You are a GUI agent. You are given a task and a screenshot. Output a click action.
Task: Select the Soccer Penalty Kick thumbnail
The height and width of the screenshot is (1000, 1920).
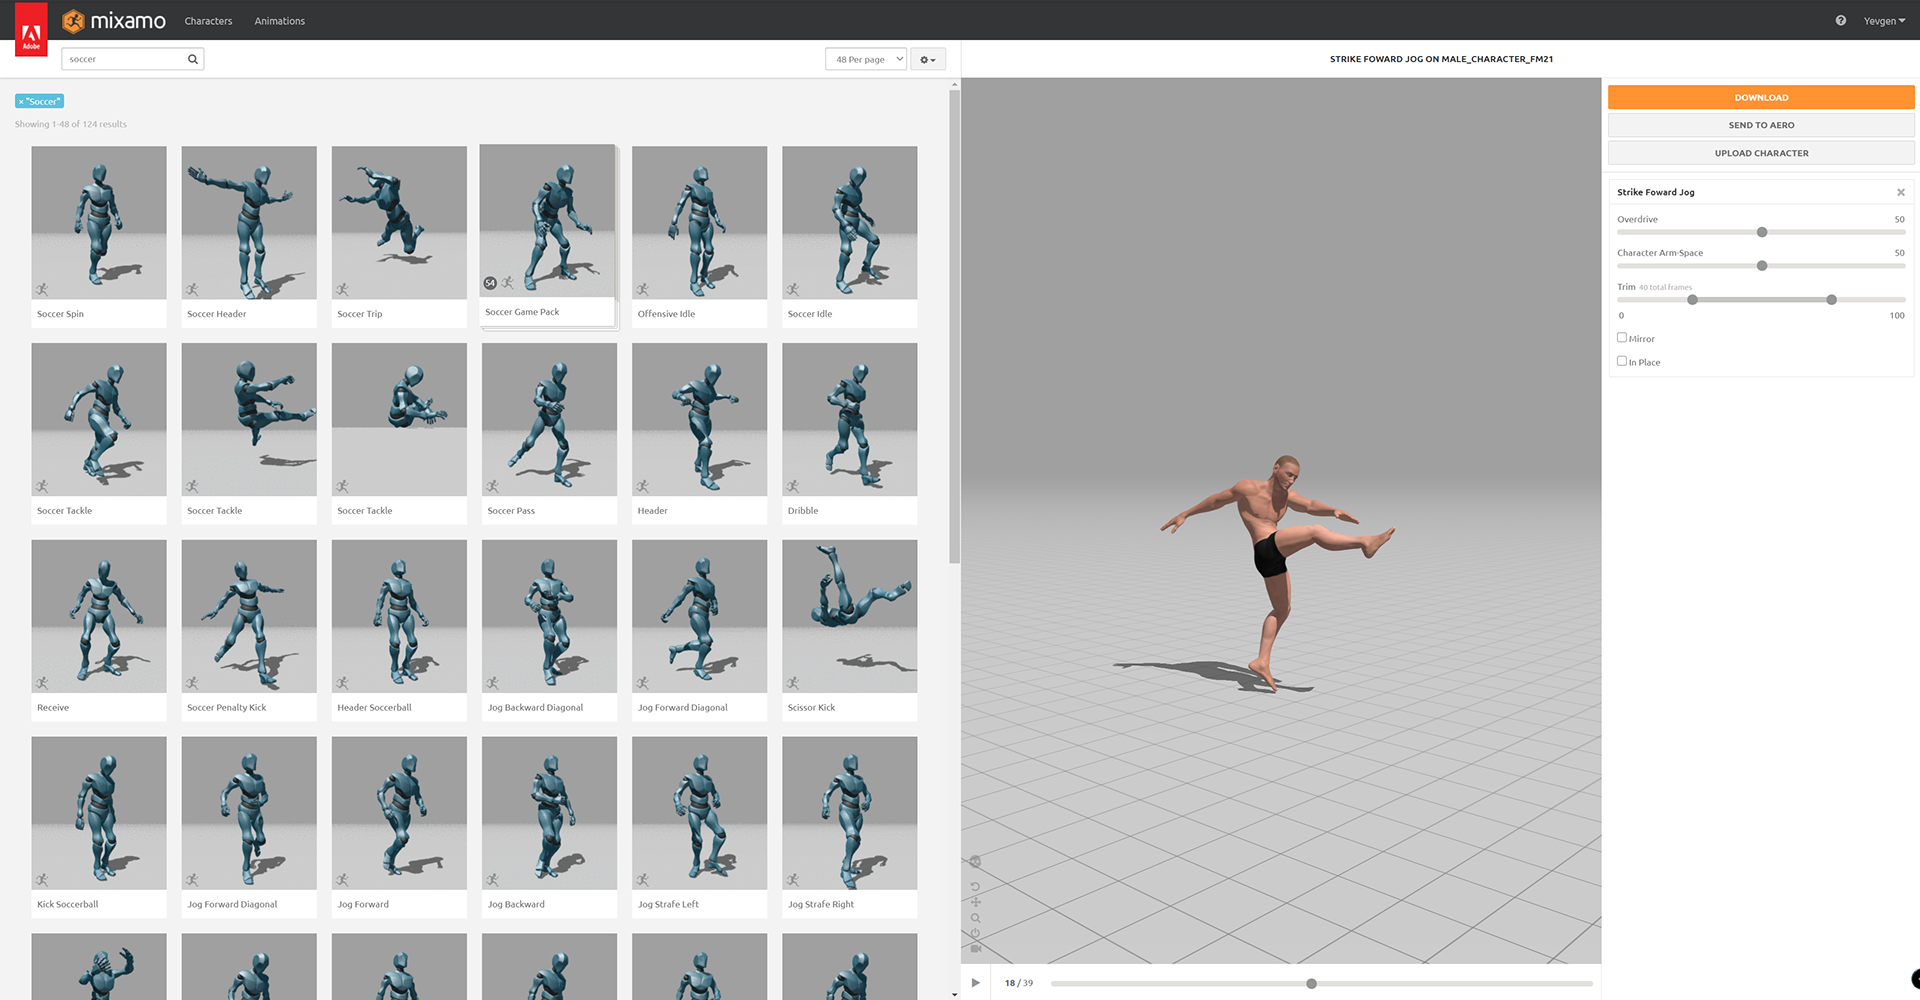click(x=249, y=616)
